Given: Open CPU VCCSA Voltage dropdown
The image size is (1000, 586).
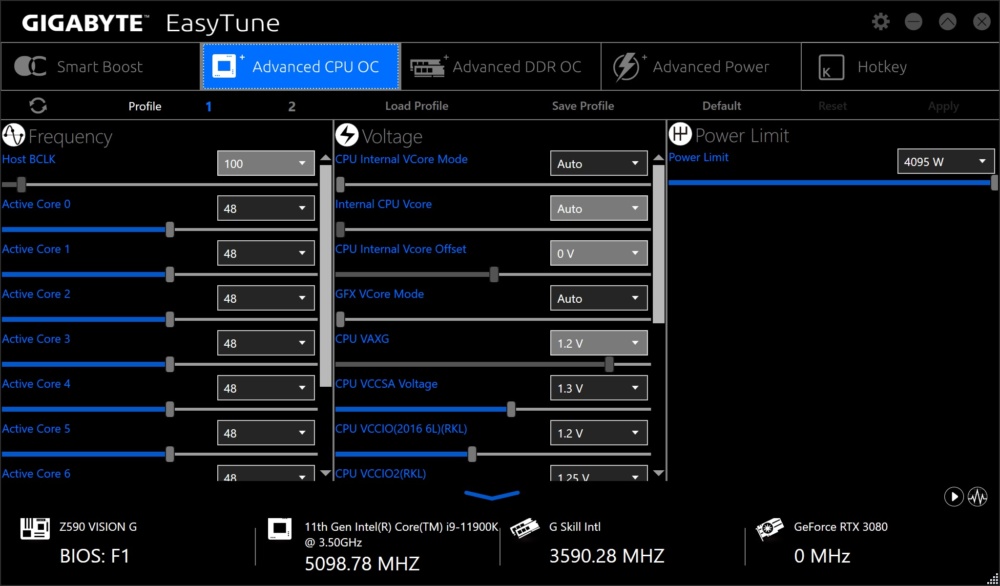Looking at the screenshot, I should (x=598, y=388).
